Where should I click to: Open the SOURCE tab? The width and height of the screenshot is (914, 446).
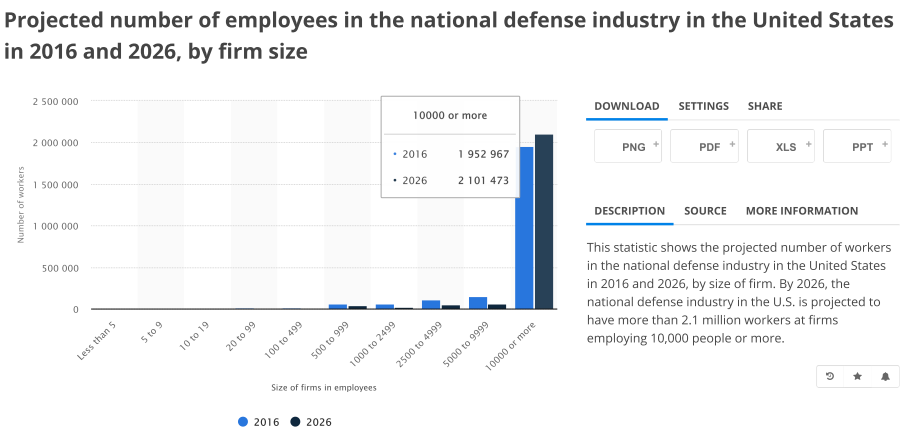point(705,211)
